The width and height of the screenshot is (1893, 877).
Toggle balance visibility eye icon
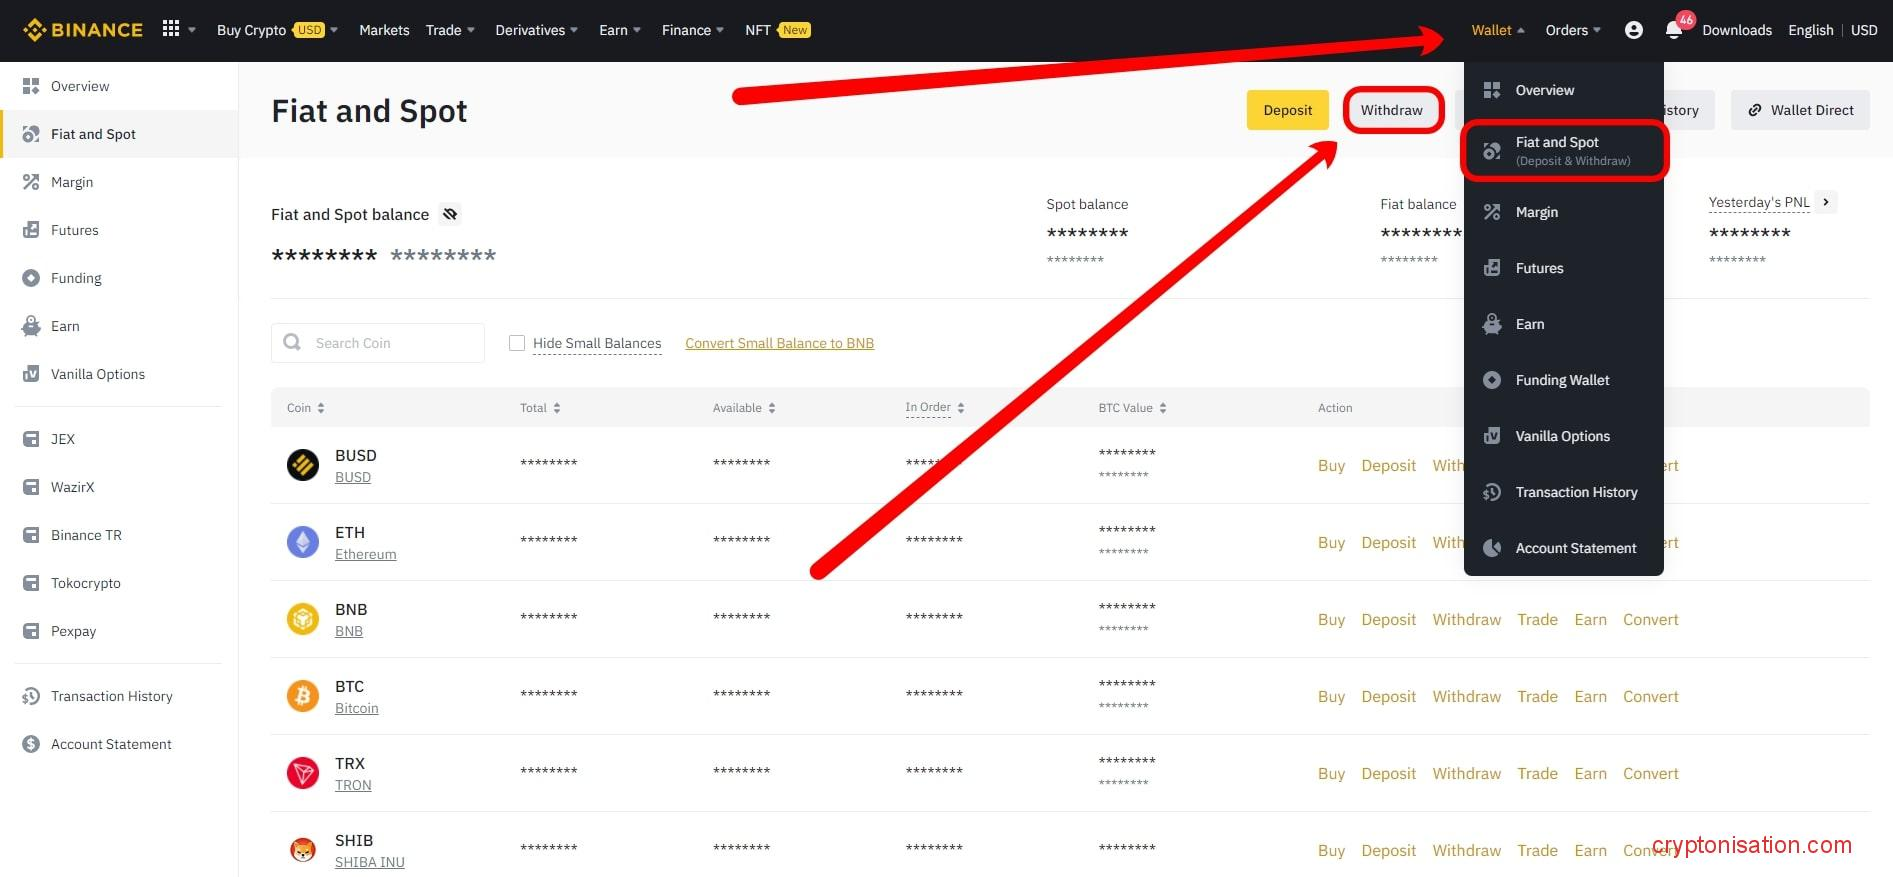(450, 214)
